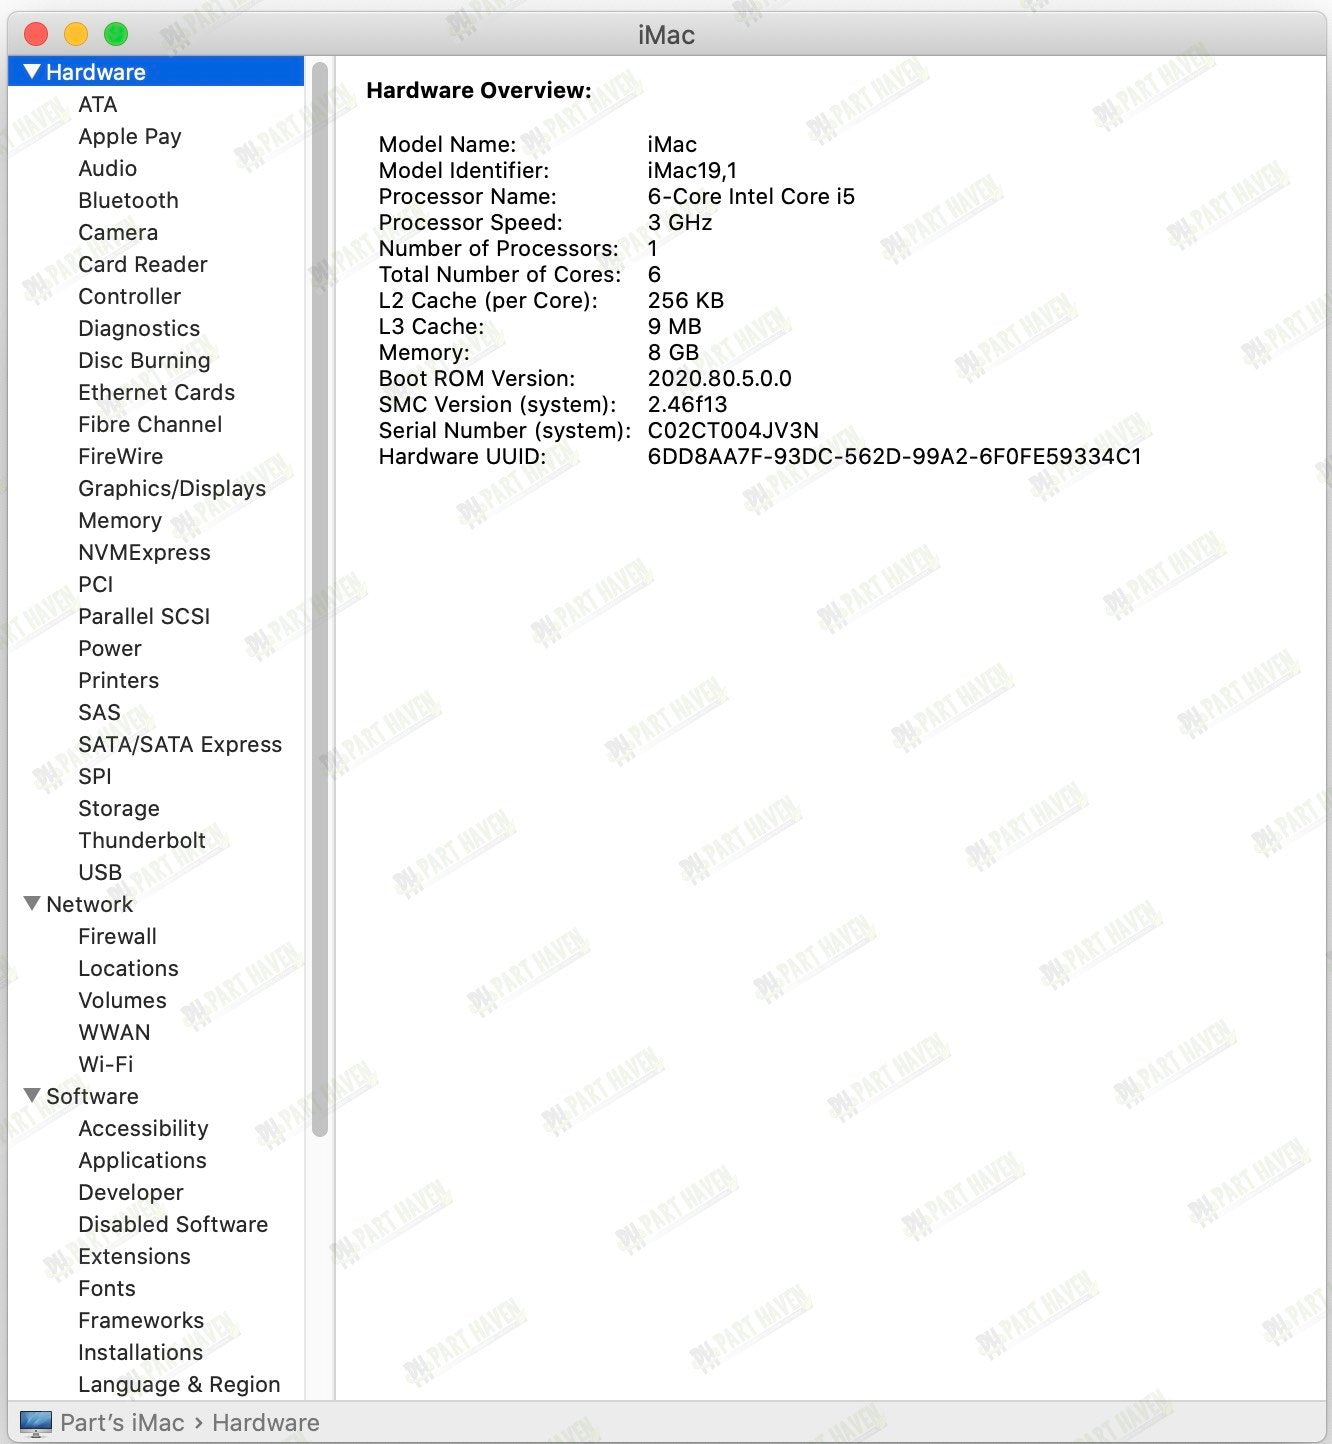This screenshot has width=1332, height=1444.
Task: Show Storage information
Action: (x=119, y=808)
